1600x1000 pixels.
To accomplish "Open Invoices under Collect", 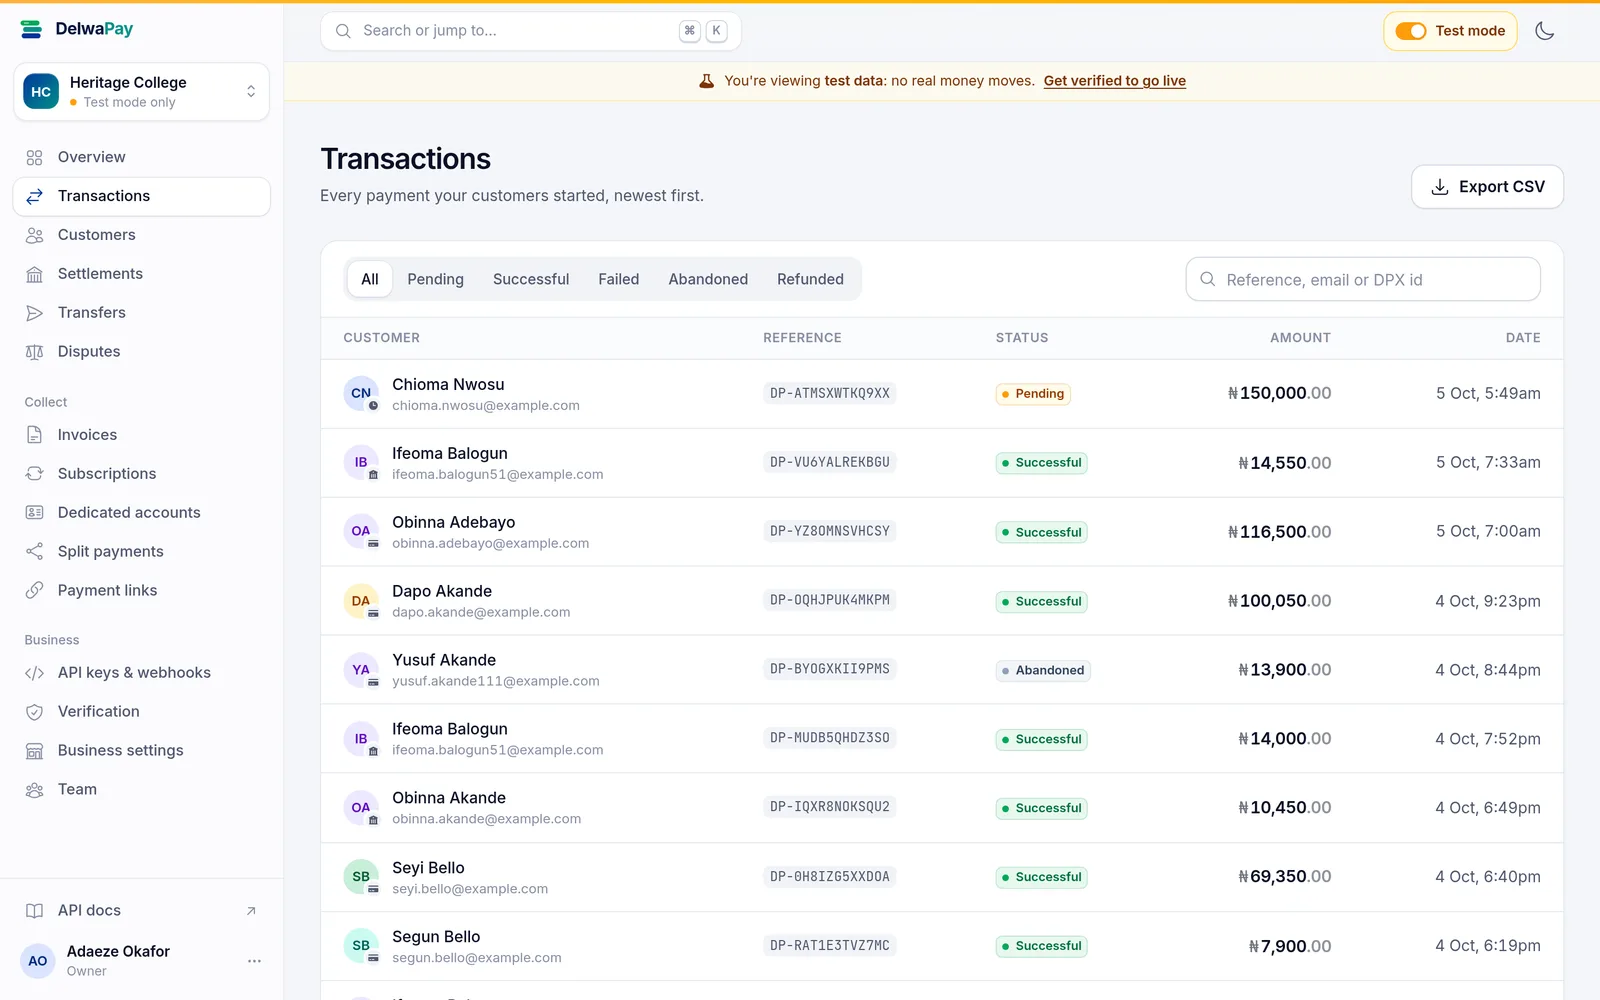I will pyautogui.click(x=142, y=435).
